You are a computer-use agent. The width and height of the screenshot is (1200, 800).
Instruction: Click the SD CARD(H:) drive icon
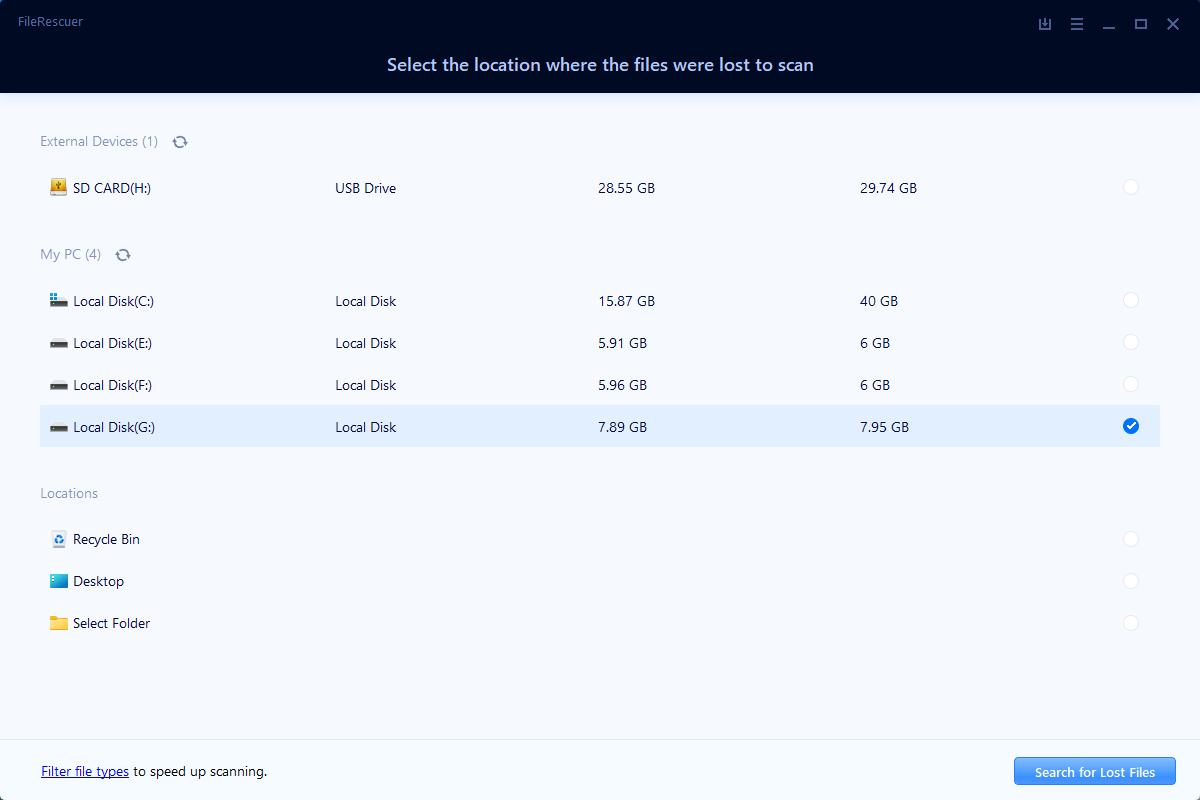tap(59, 187)
